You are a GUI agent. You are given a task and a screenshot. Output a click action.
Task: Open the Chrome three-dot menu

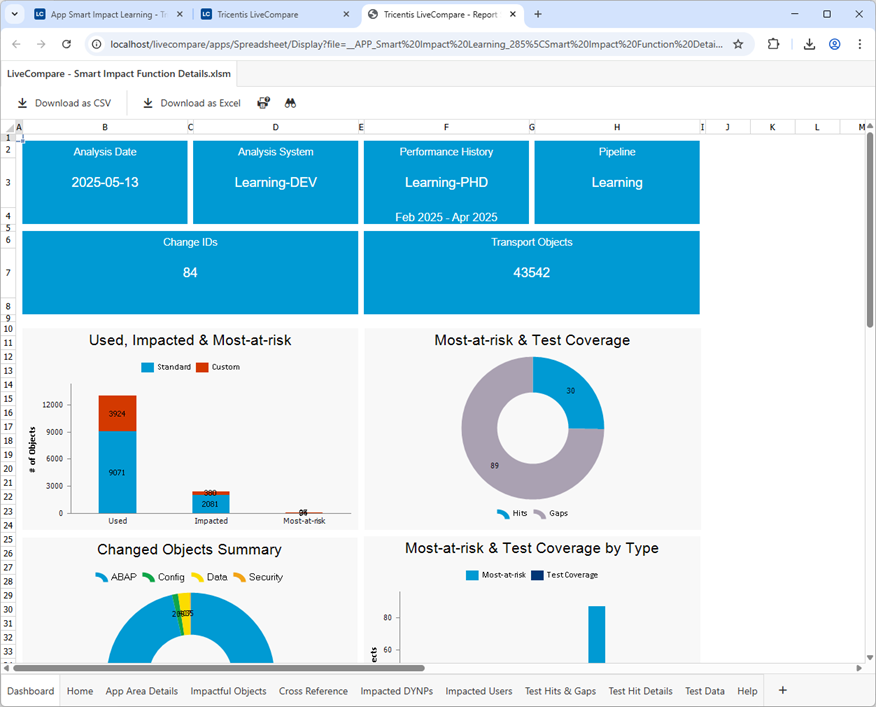(x=860, y=44)
